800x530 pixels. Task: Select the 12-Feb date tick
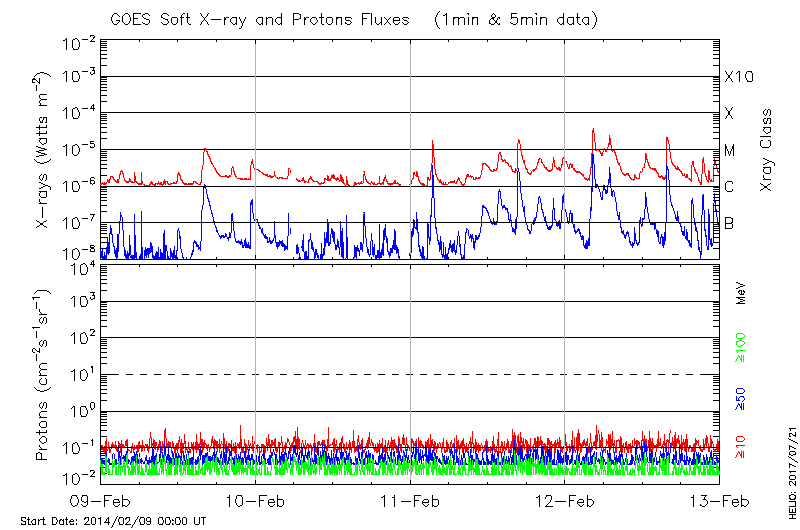565,500
